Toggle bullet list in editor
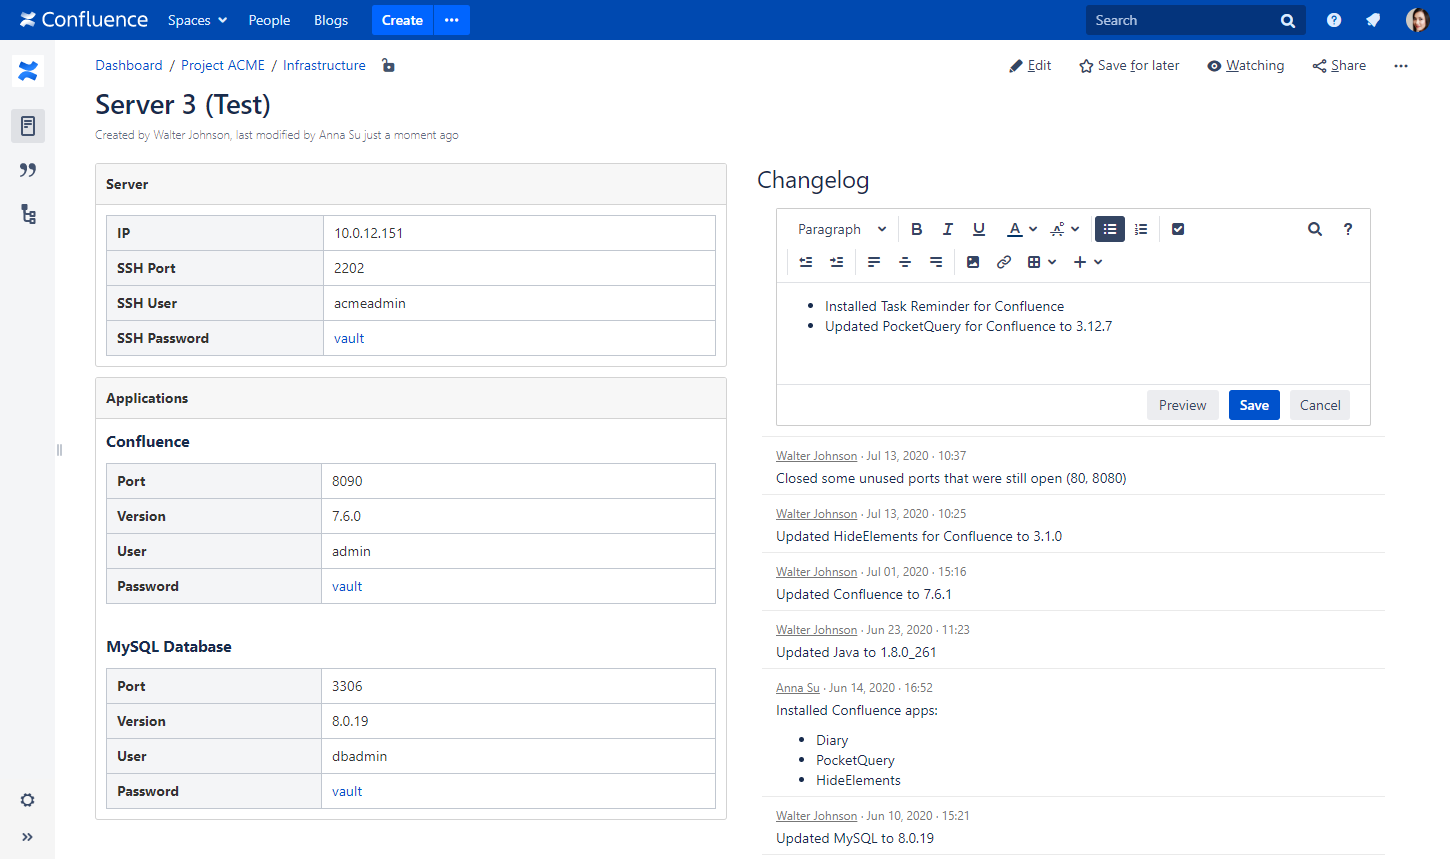Screen dimensions: 1450x859 [1110, 229]
